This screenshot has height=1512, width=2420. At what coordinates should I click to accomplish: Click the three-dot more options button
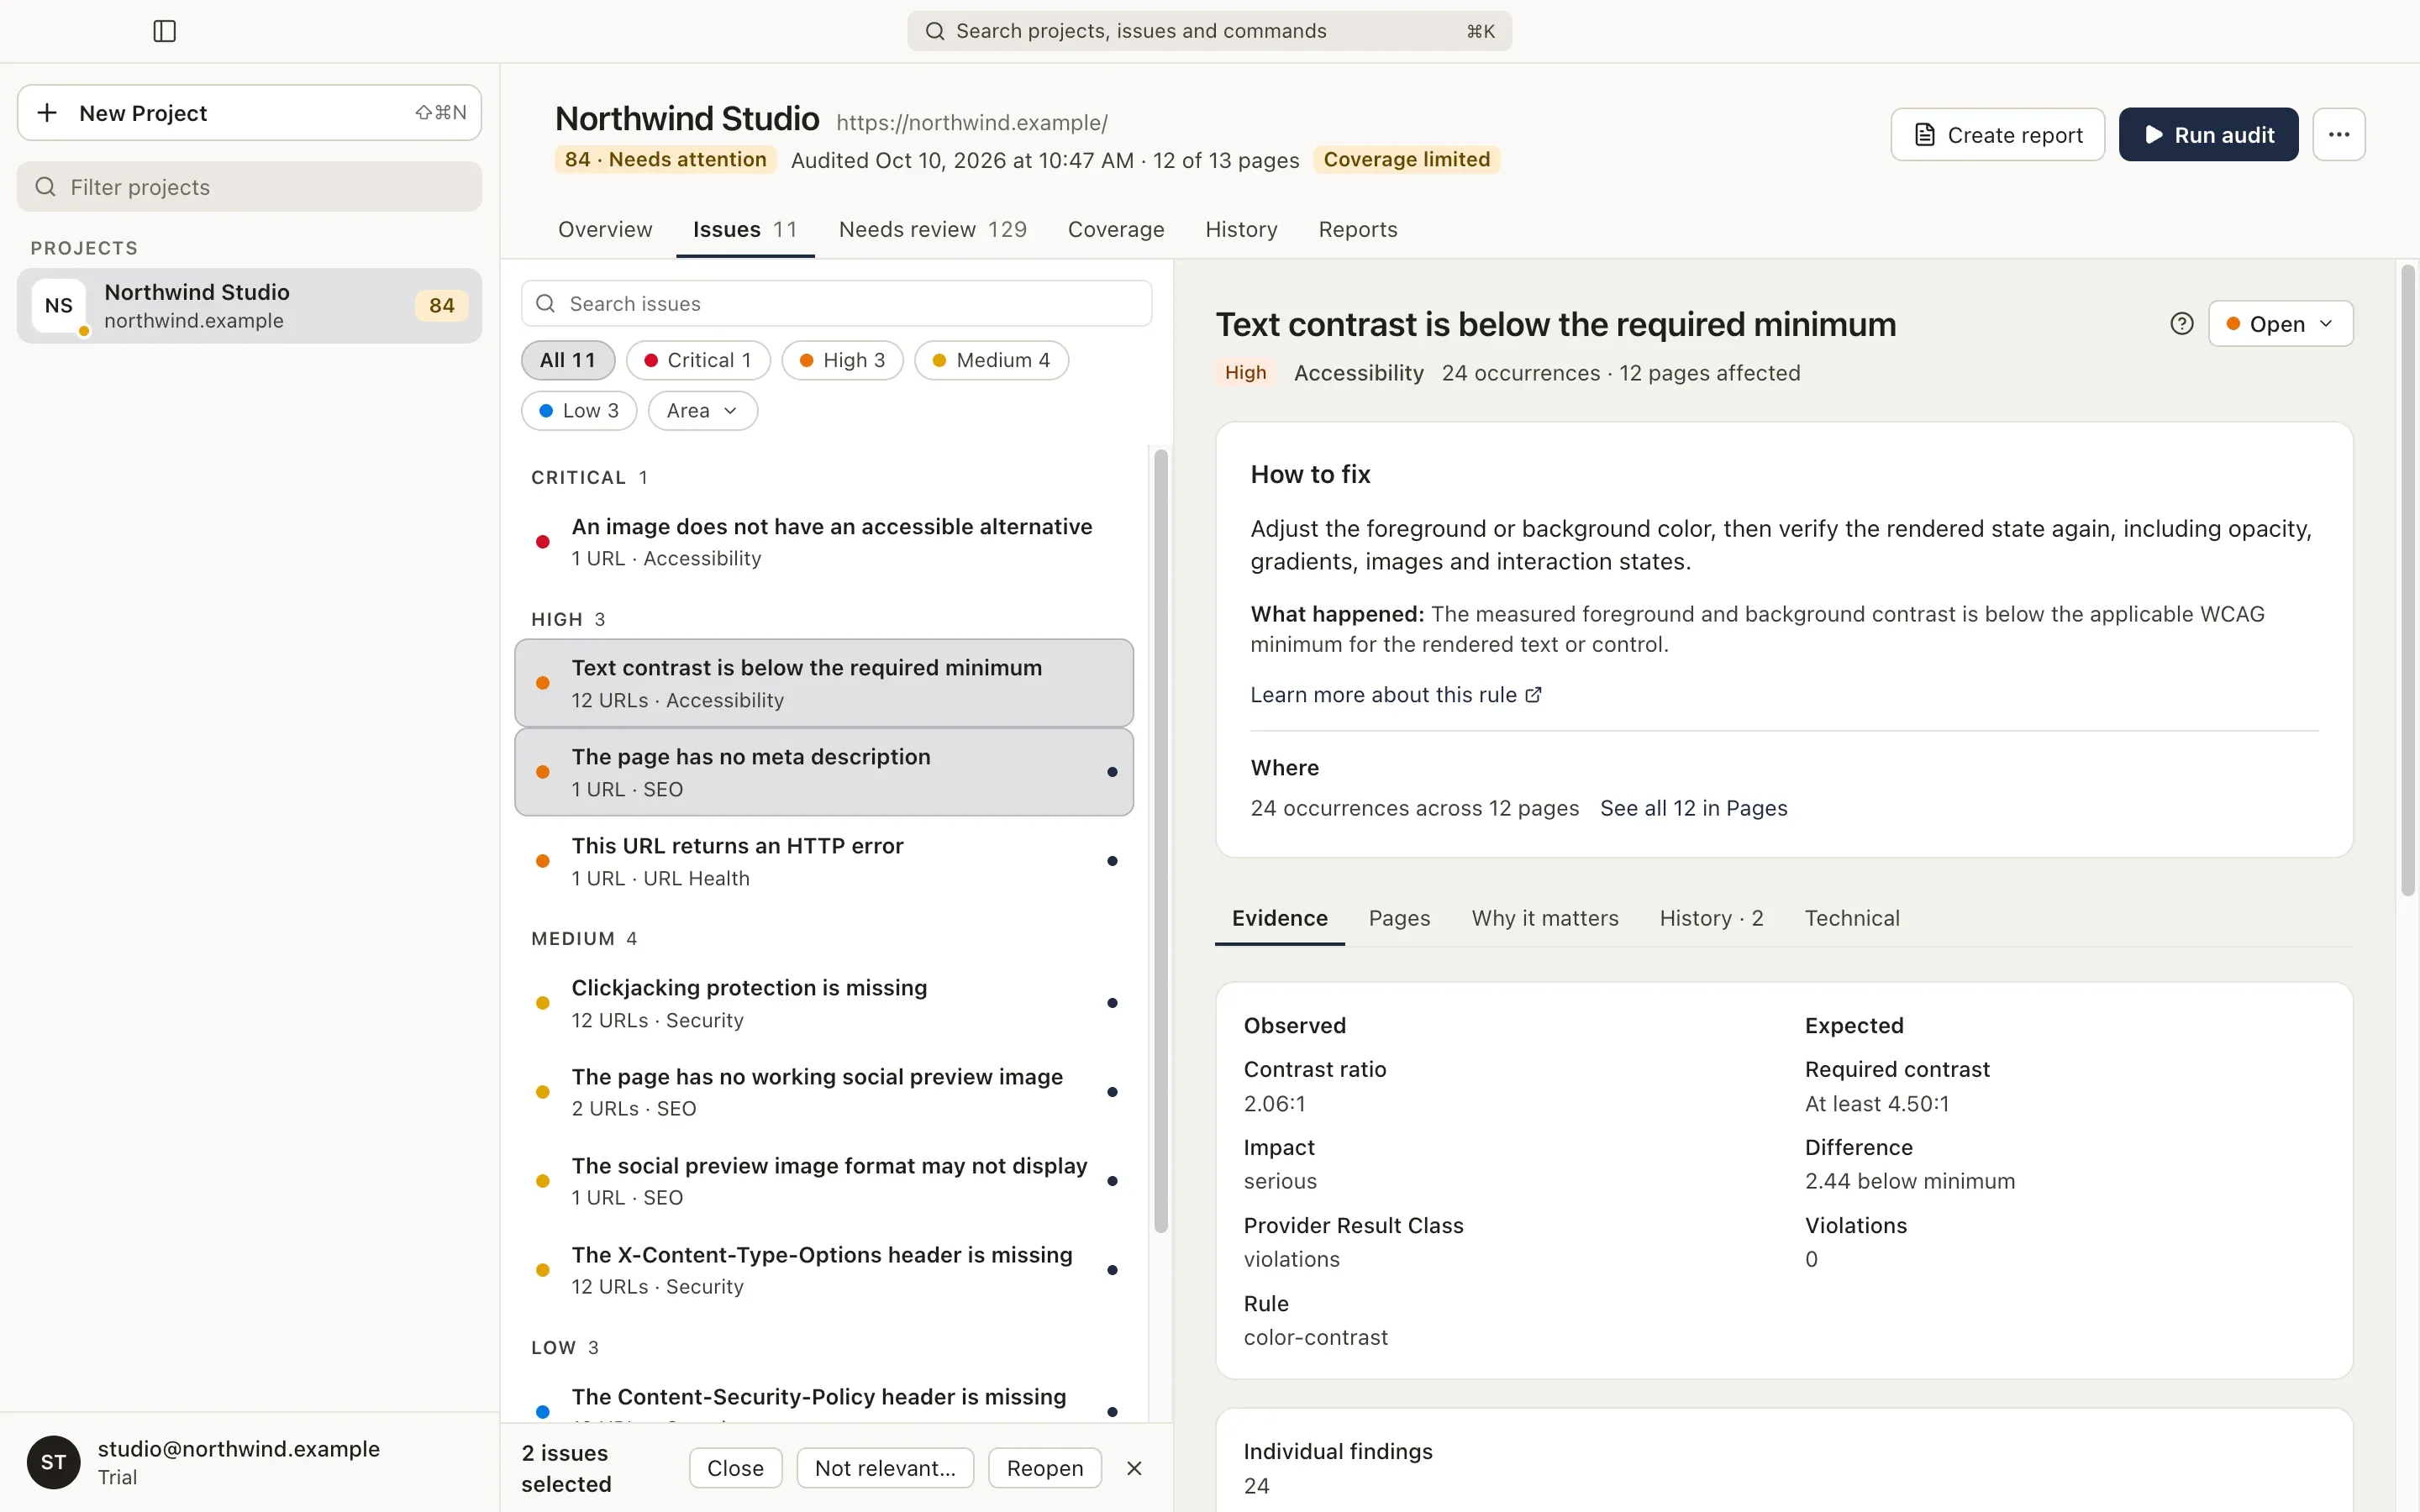point(2338,134)
